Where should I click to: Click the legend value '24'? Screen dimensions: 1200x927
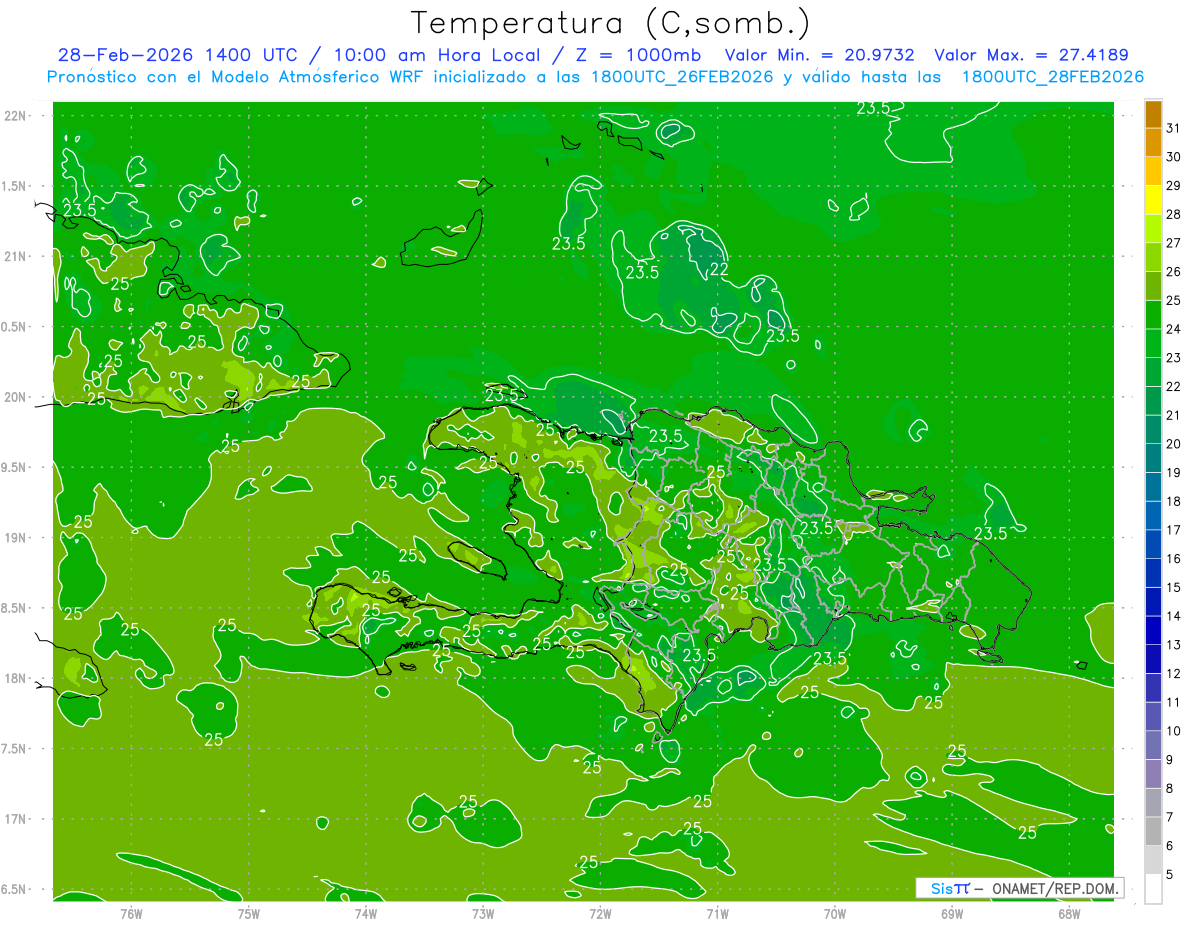(1174, 329)
